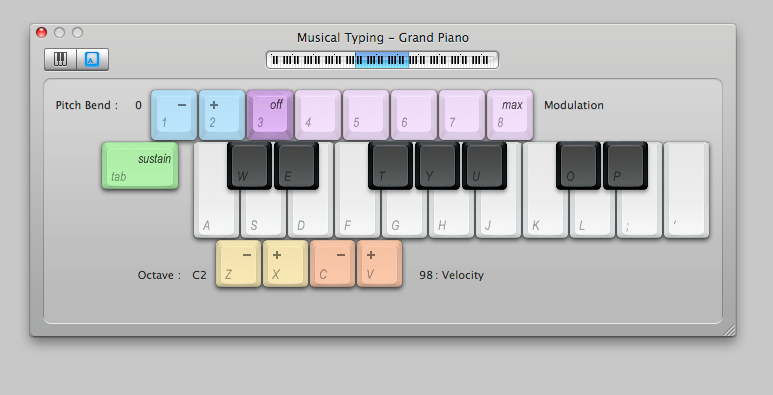Play the black T key
This screenshot has height=395, width=773.
tap(390, 165)
